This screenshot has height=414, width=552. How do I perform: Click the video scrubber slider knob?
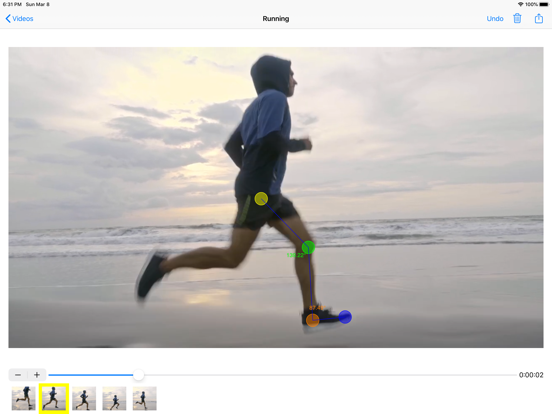pos(138,375)
